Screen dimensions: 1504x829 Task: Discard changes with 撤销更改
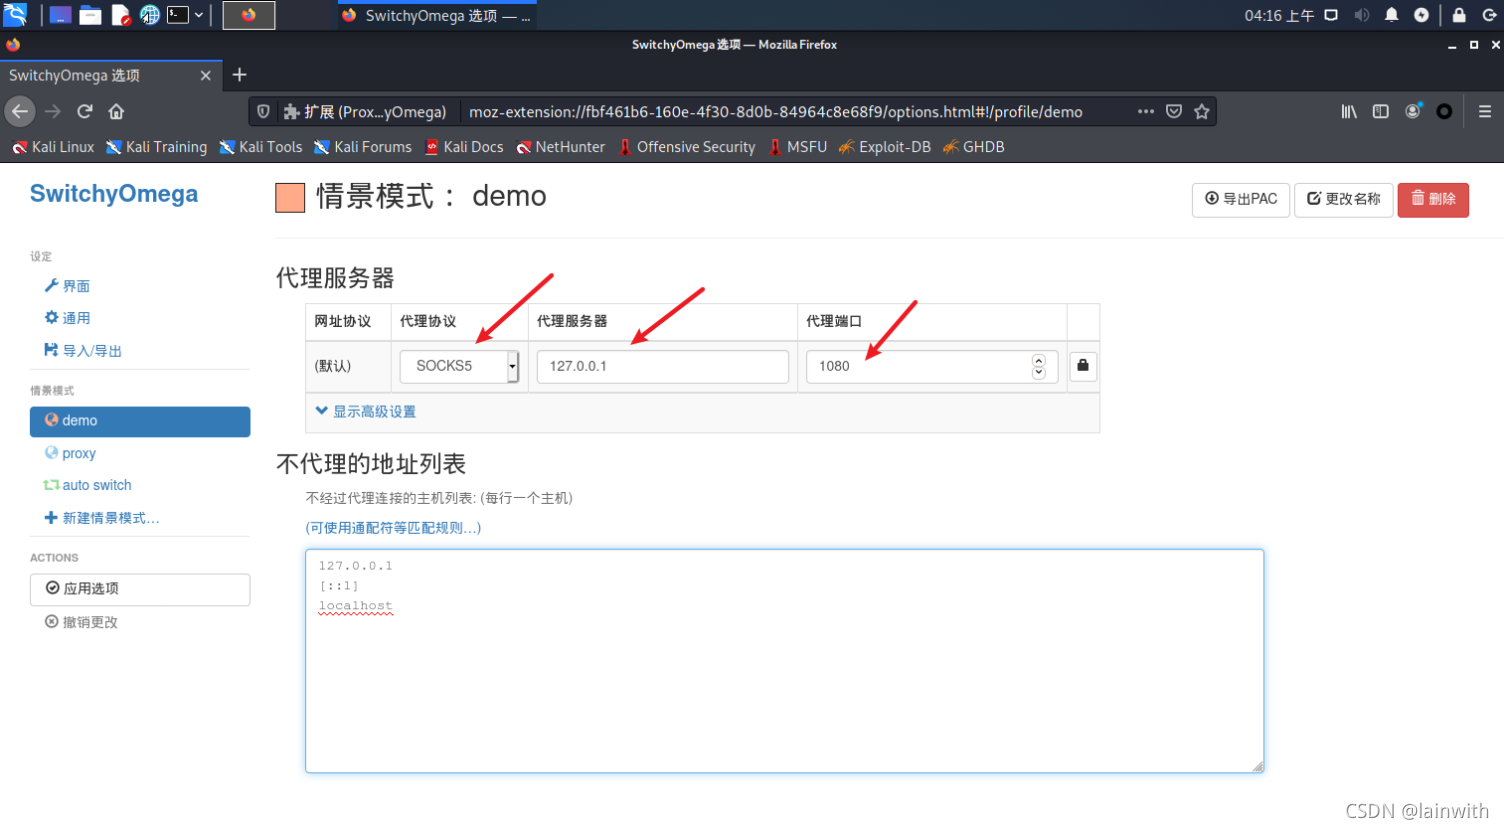click(x=81, y=622)
